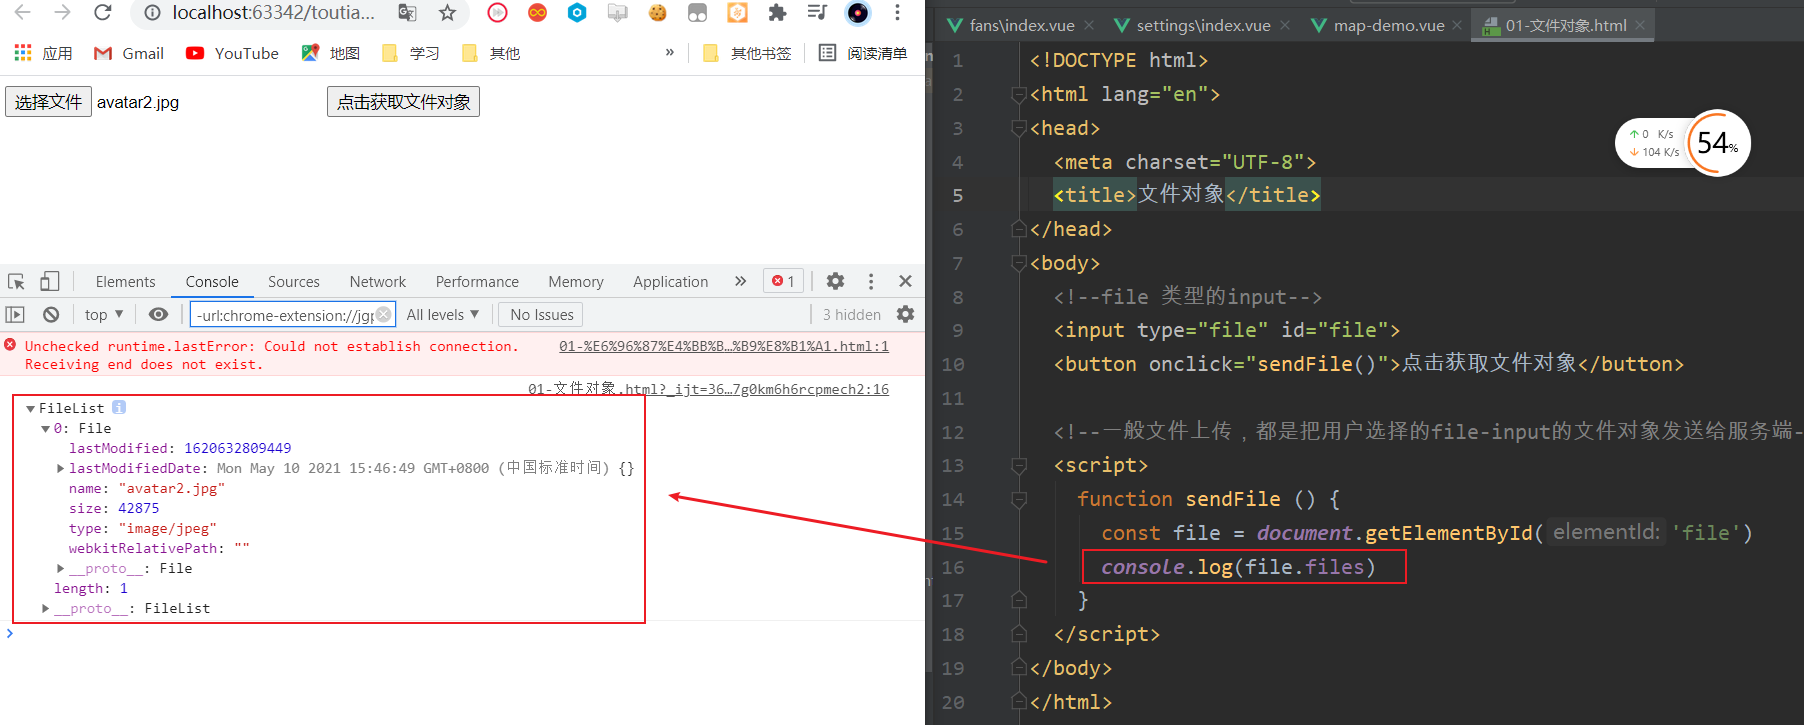Open DevTools settings gear

tap(835, 281)
